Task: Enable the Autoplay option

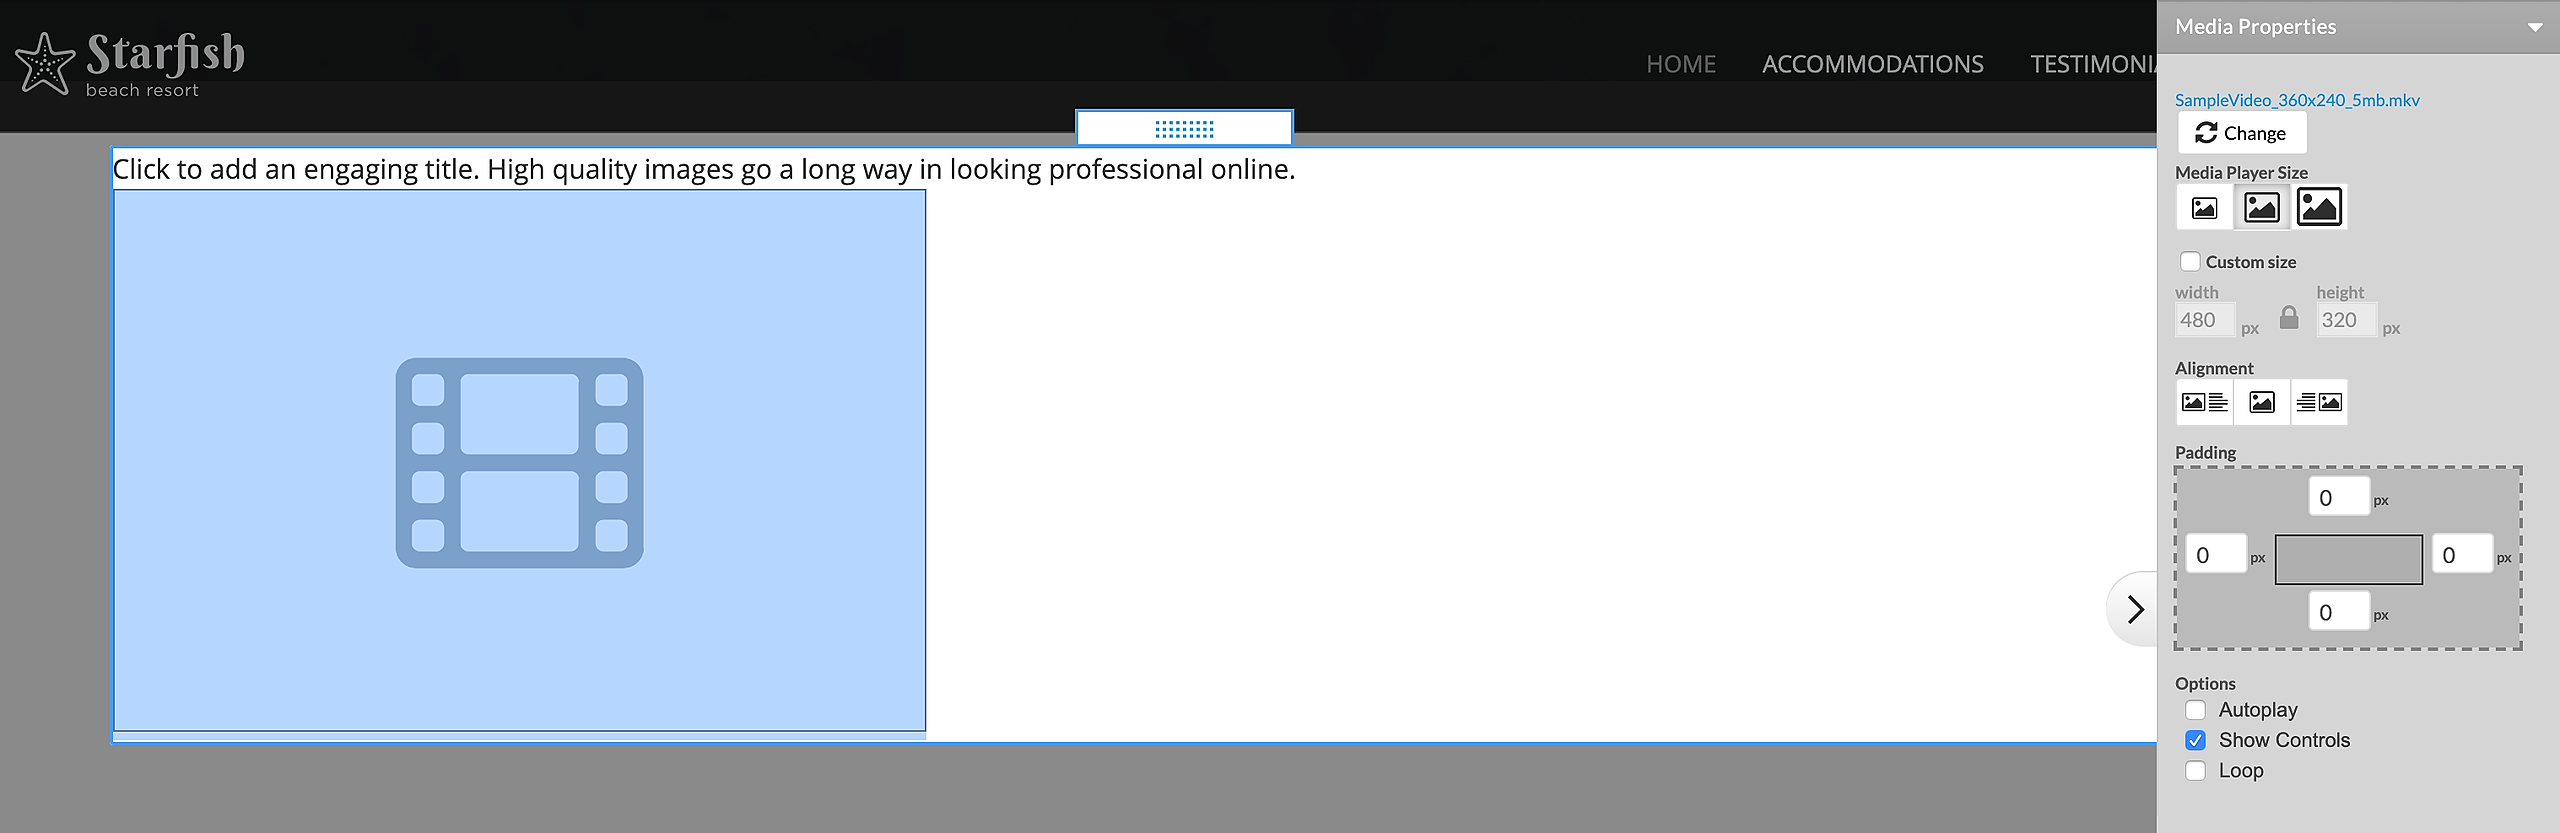Action: [2196, 710]
